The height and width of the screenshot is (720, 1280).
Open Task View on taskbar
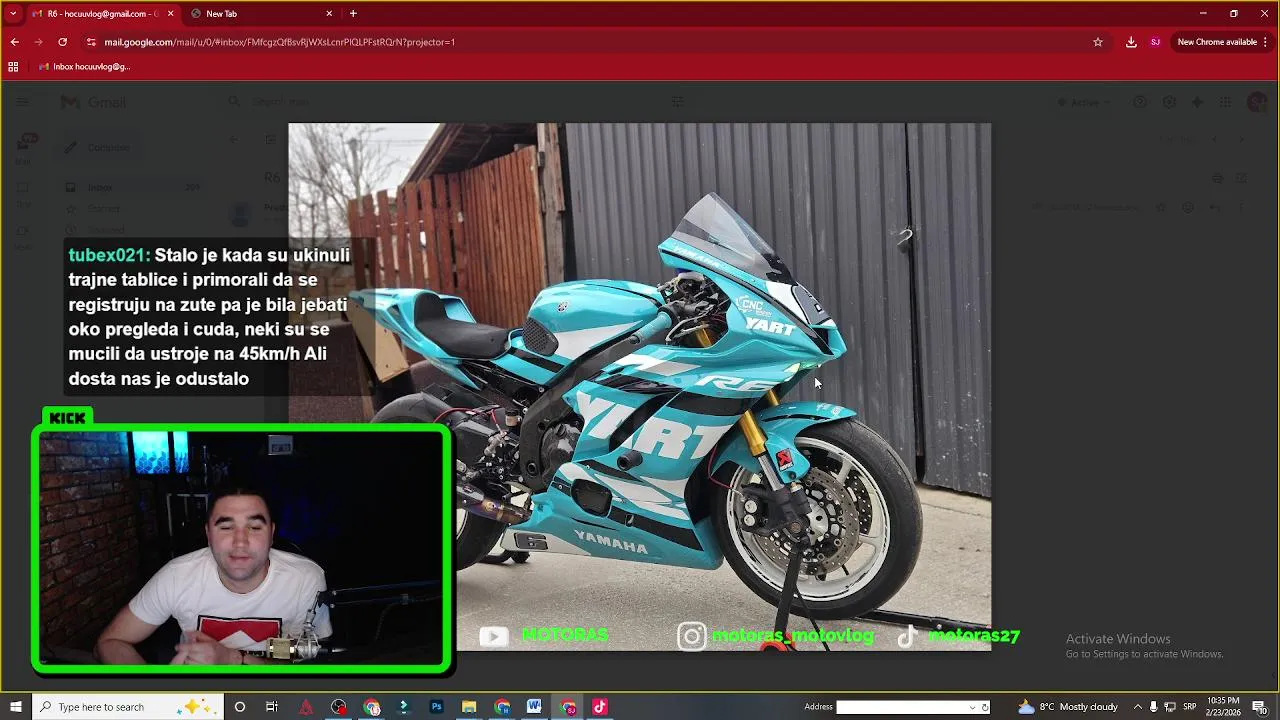pos(272,707)
